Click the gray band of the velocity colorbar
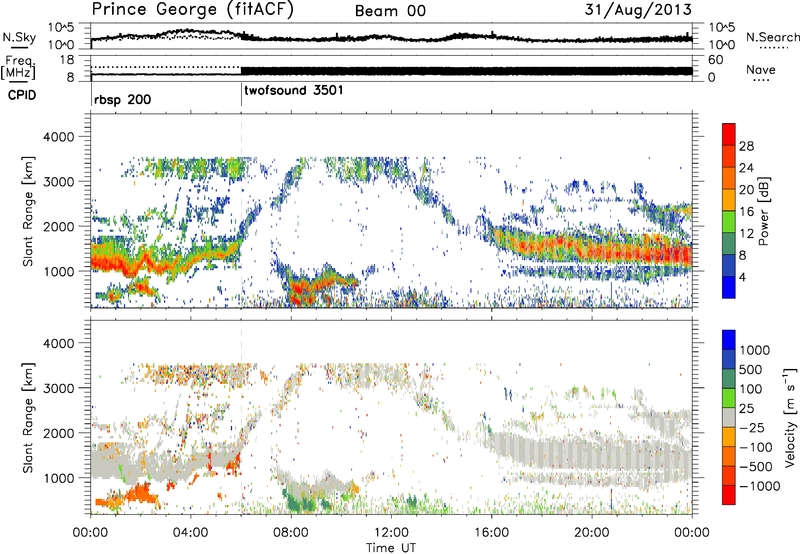This screenshot has width=800, height=554. [x=729, y=417]
